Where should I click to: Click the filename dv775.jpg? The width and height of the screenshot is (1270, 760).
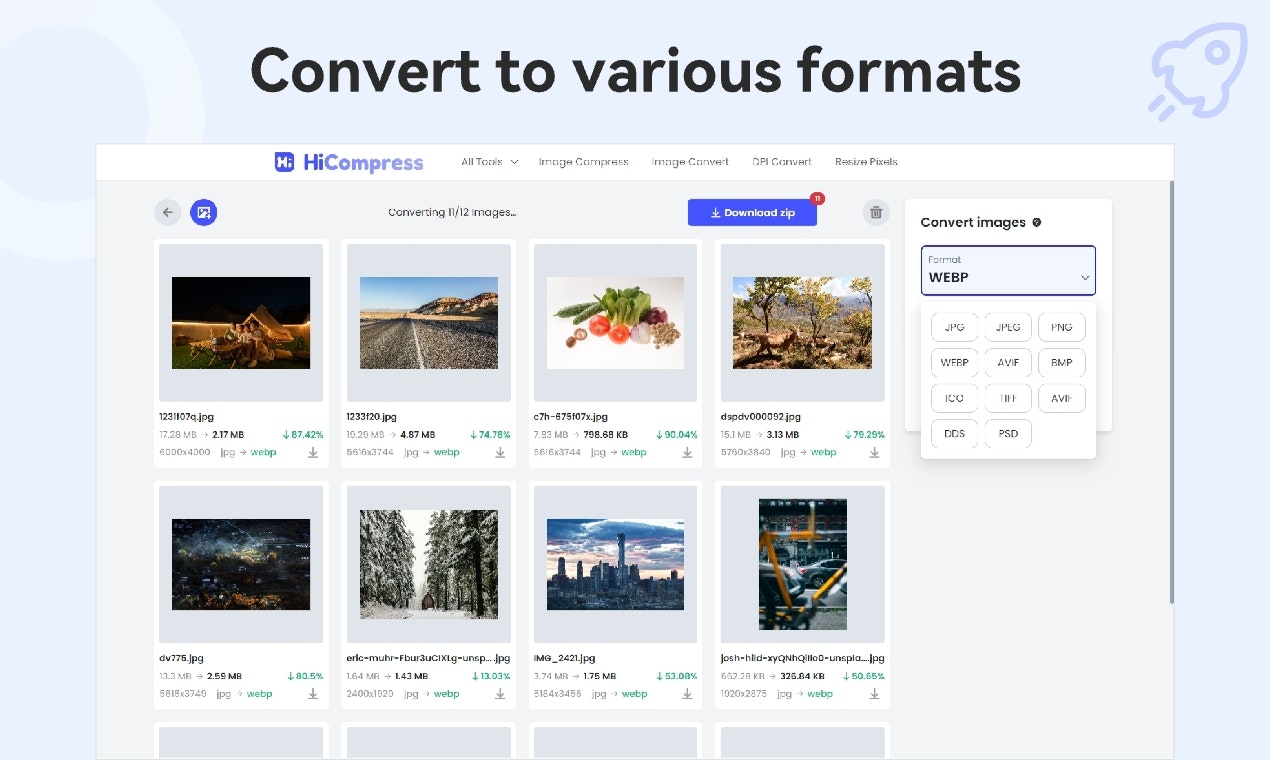(182, 658)
